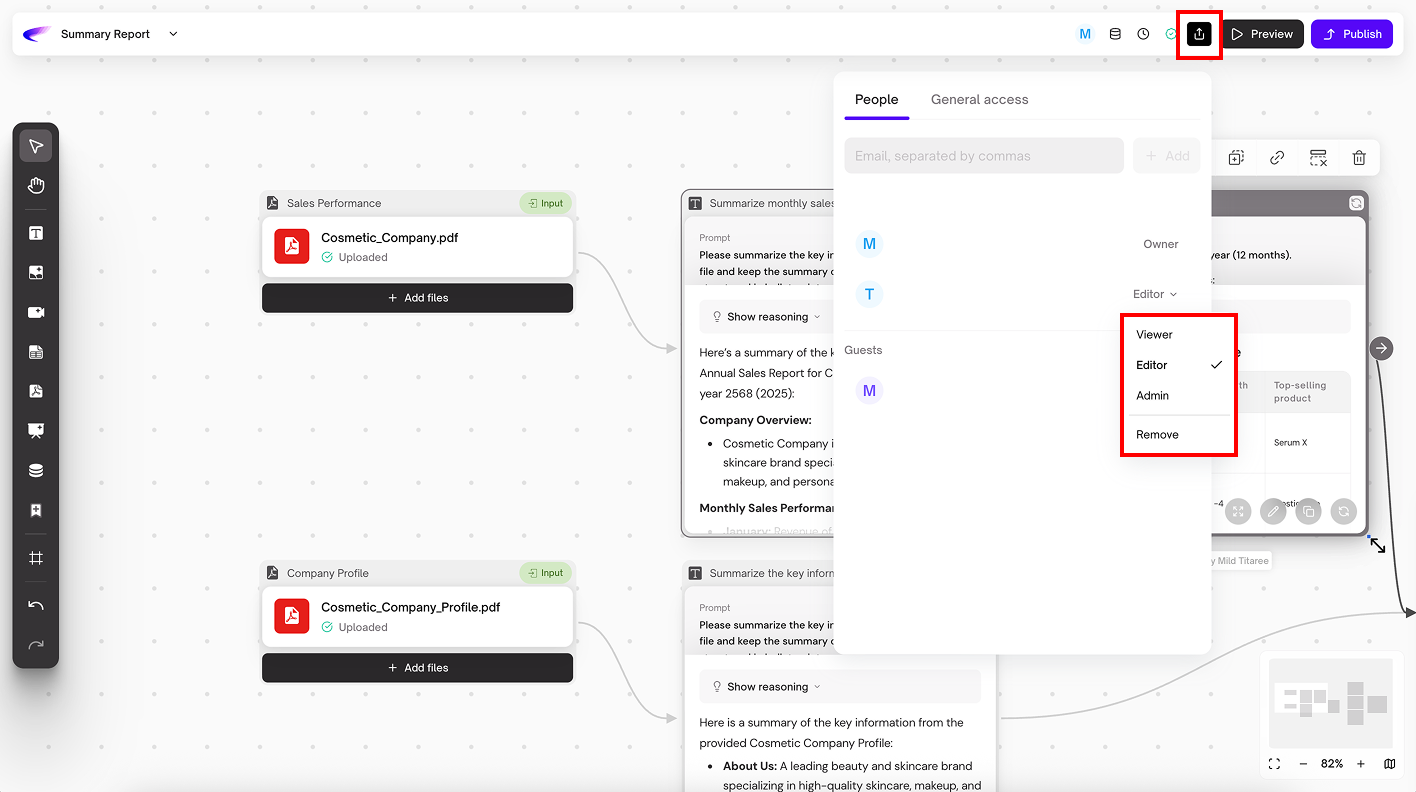Pick the text node tool in left toolbar

(36, 233)
